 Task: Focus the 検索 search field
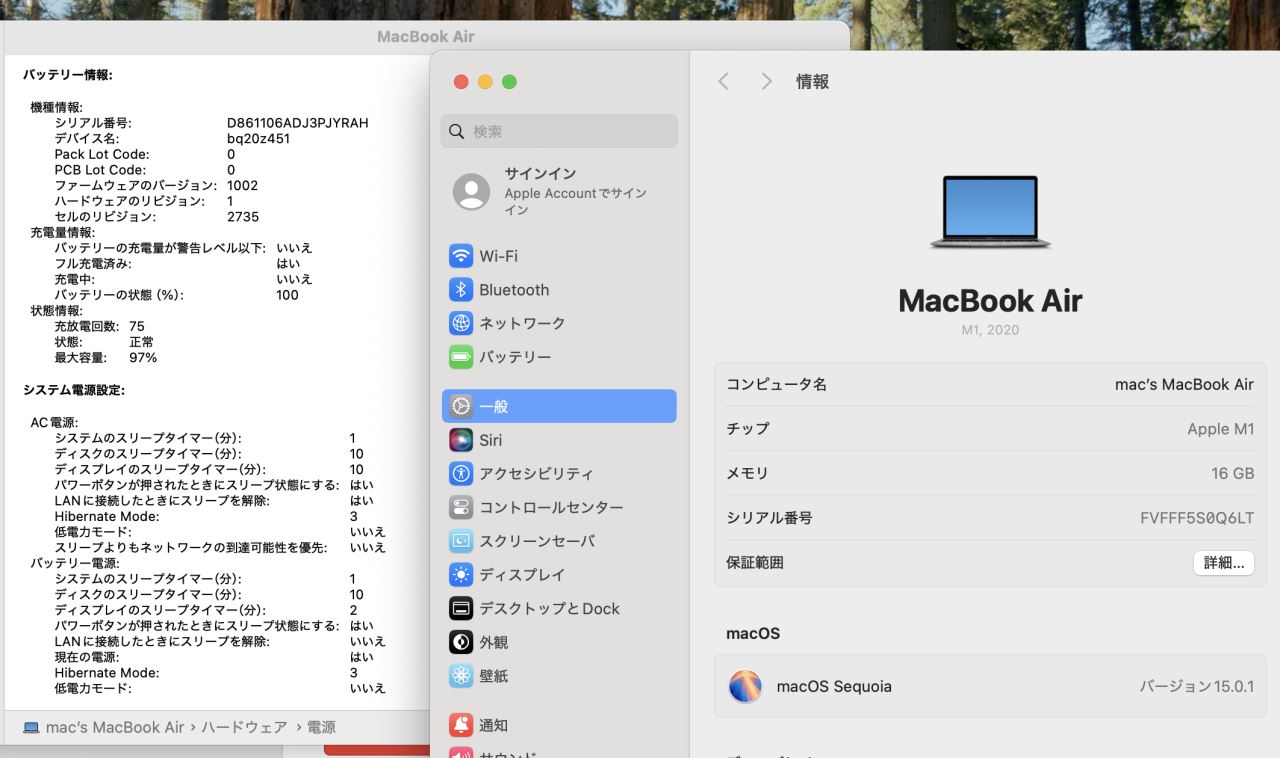pos(559,131)
